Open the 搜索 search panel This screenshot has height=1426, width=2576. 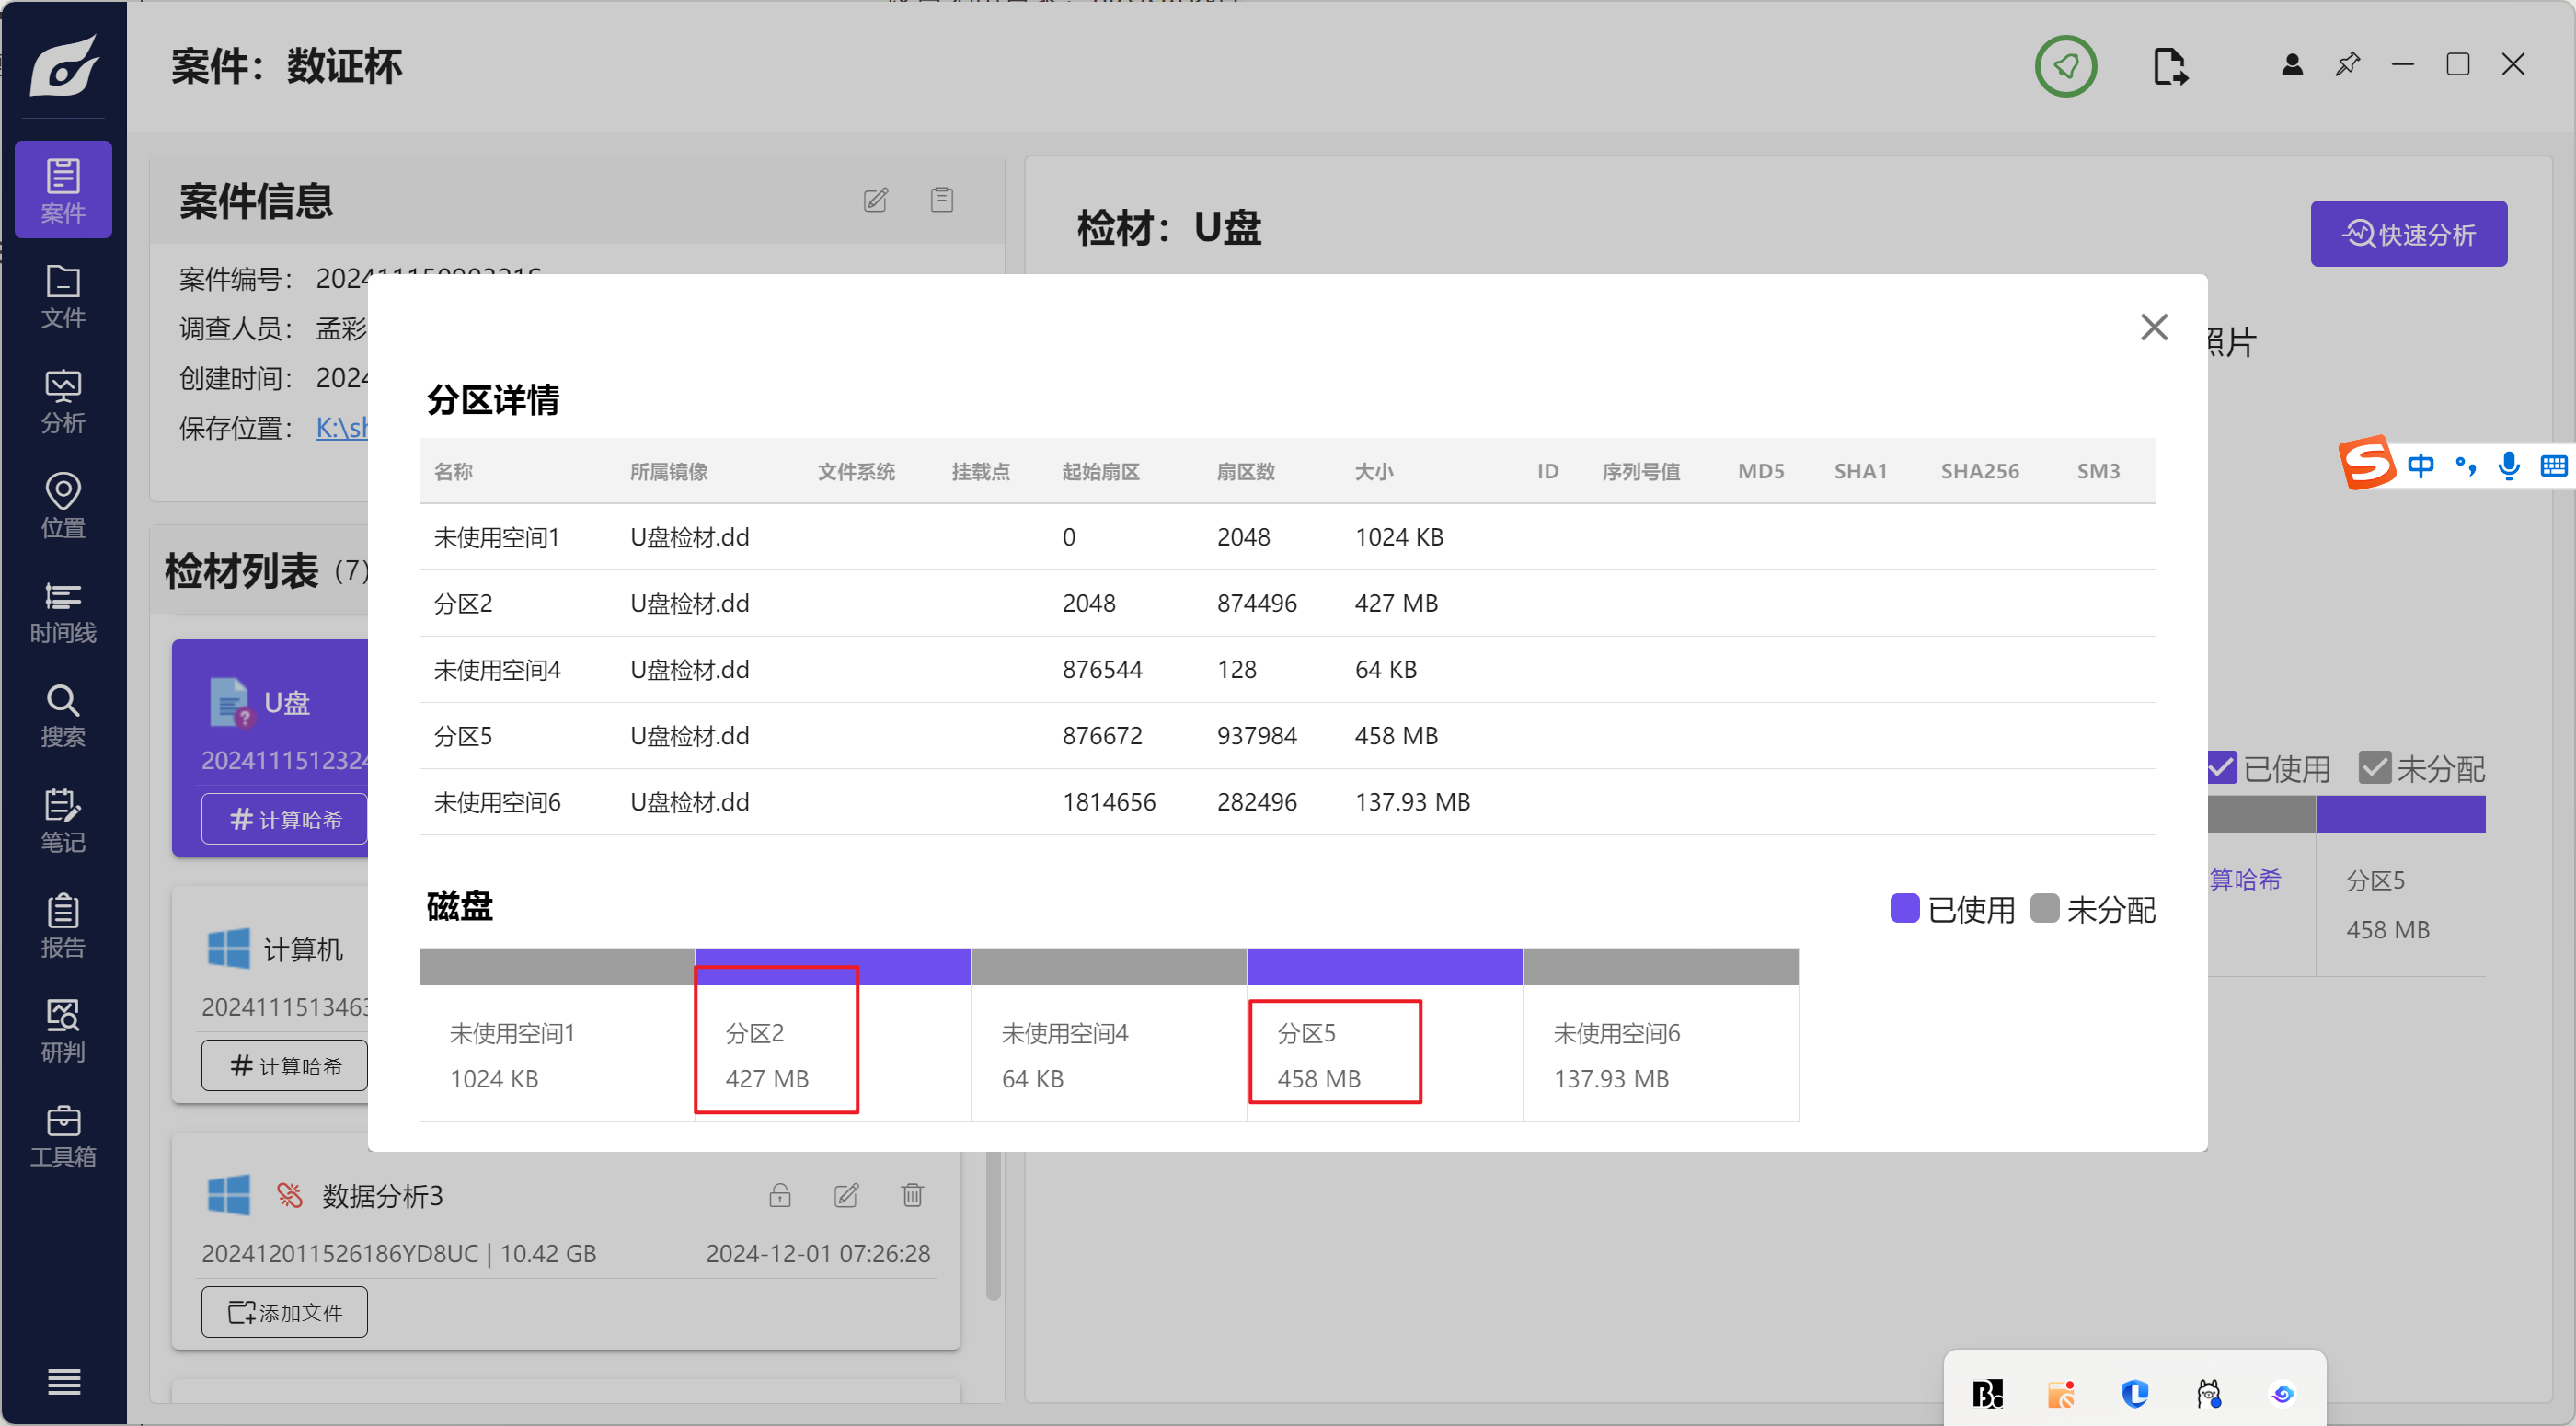(x=63, y=716)
